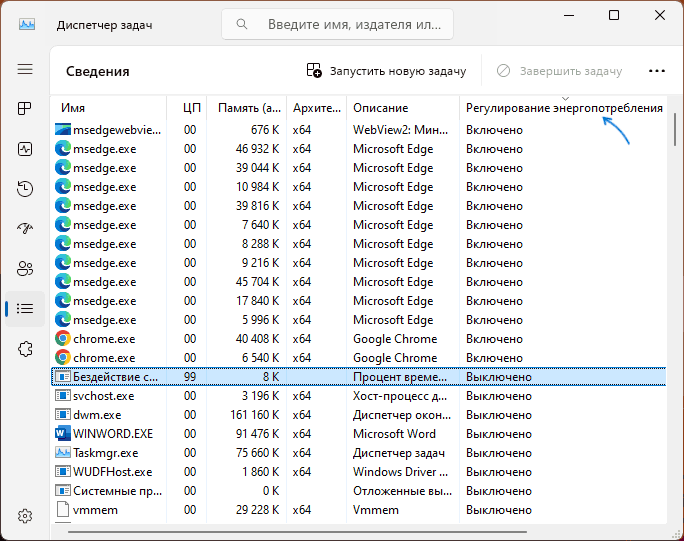Click Включено in the msedgewebview row
The height and width of the screenshot is (541, 684).
[494, 130]
